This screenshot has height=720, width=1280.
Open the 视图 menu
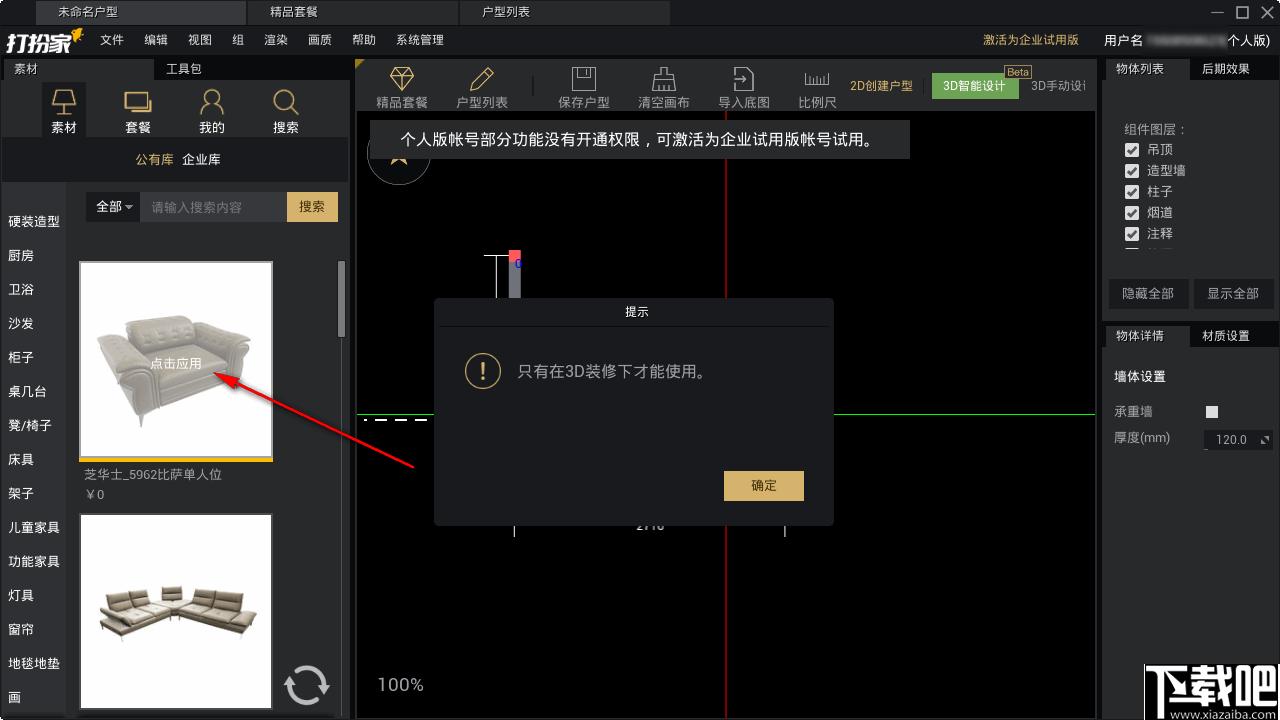(x=200, y=40)
